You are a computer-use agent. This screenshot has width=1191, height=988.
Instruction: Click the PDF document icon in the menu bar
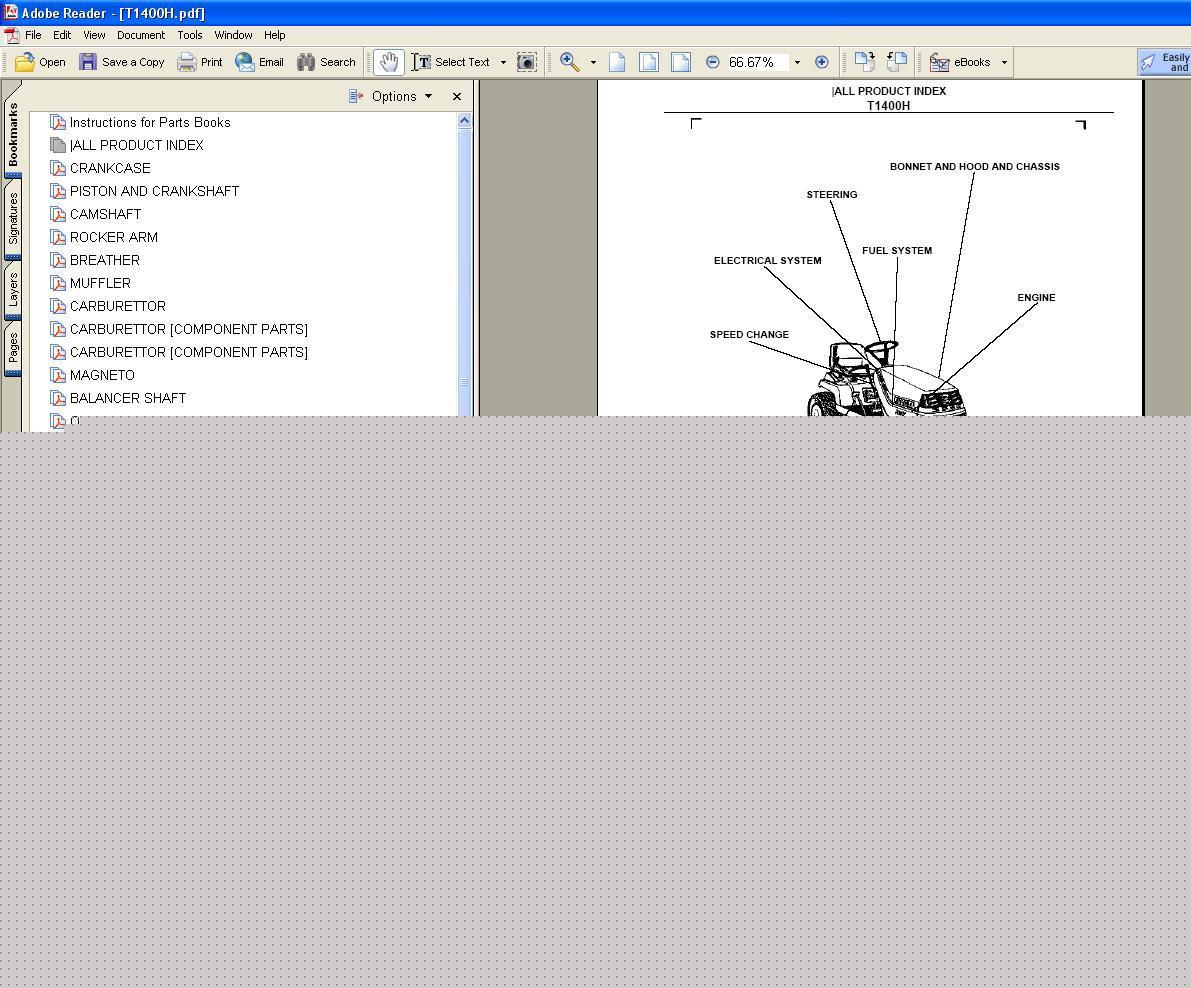pos(12,36)
